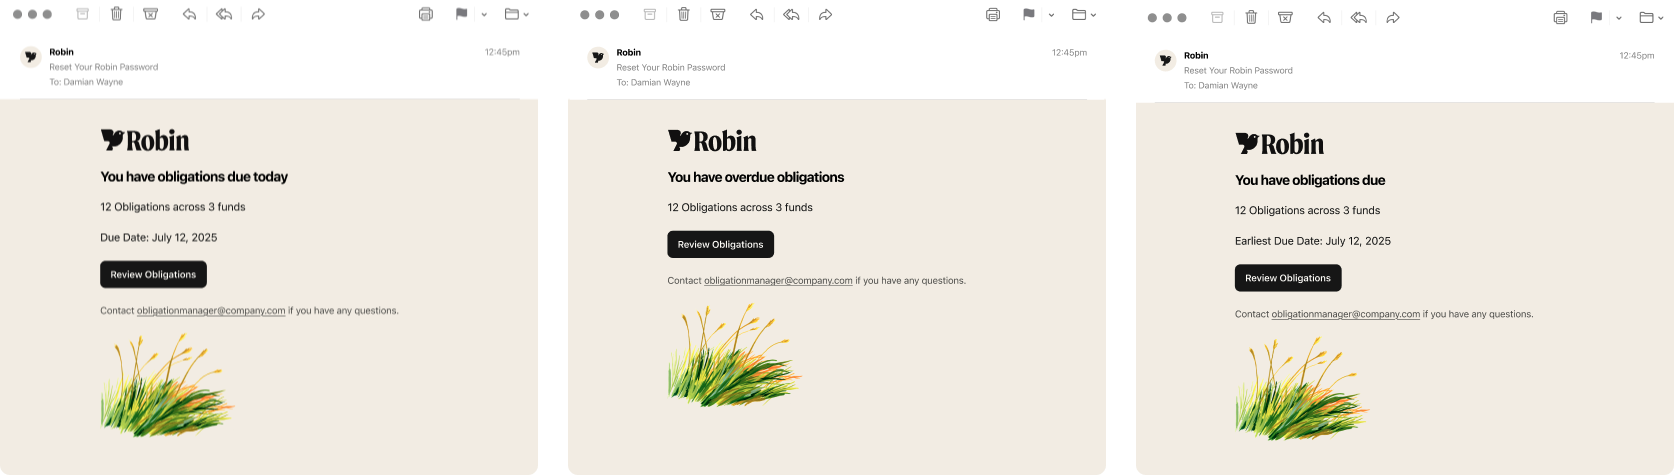The width and height of the screenshot is (1674, 475).
Task: Open flag options dropdown in 'due today' email window
Action: click(x=484, y=15)
